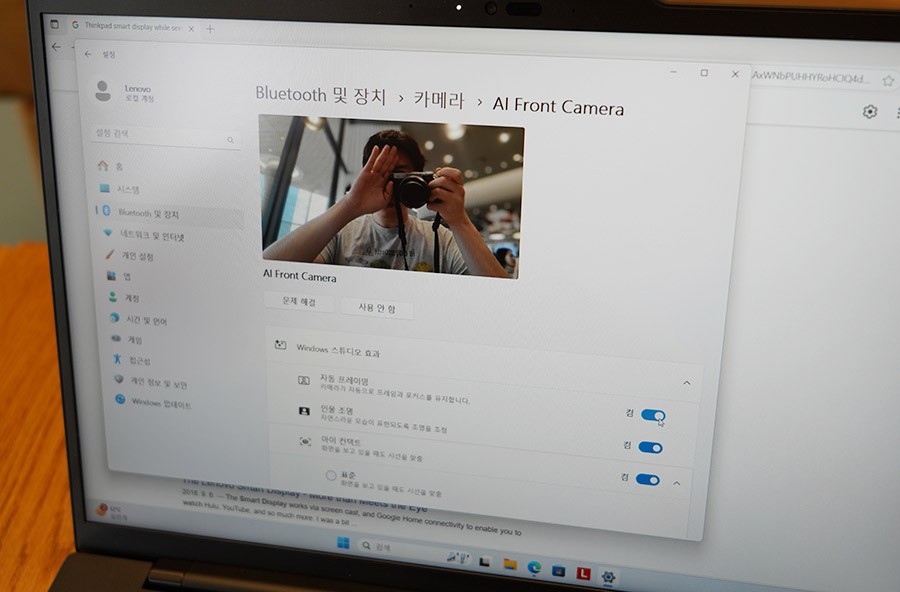Open the red Lenovo L taskbar app
Screen dimensions: 900x592
coord(584,574)
